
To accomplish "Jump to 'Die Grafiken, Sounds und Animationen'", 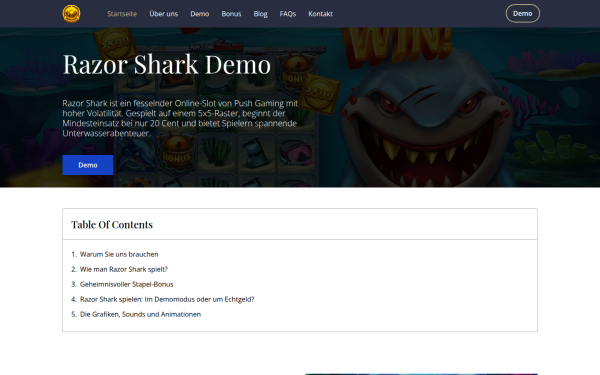I will click(x=140, y=314).
